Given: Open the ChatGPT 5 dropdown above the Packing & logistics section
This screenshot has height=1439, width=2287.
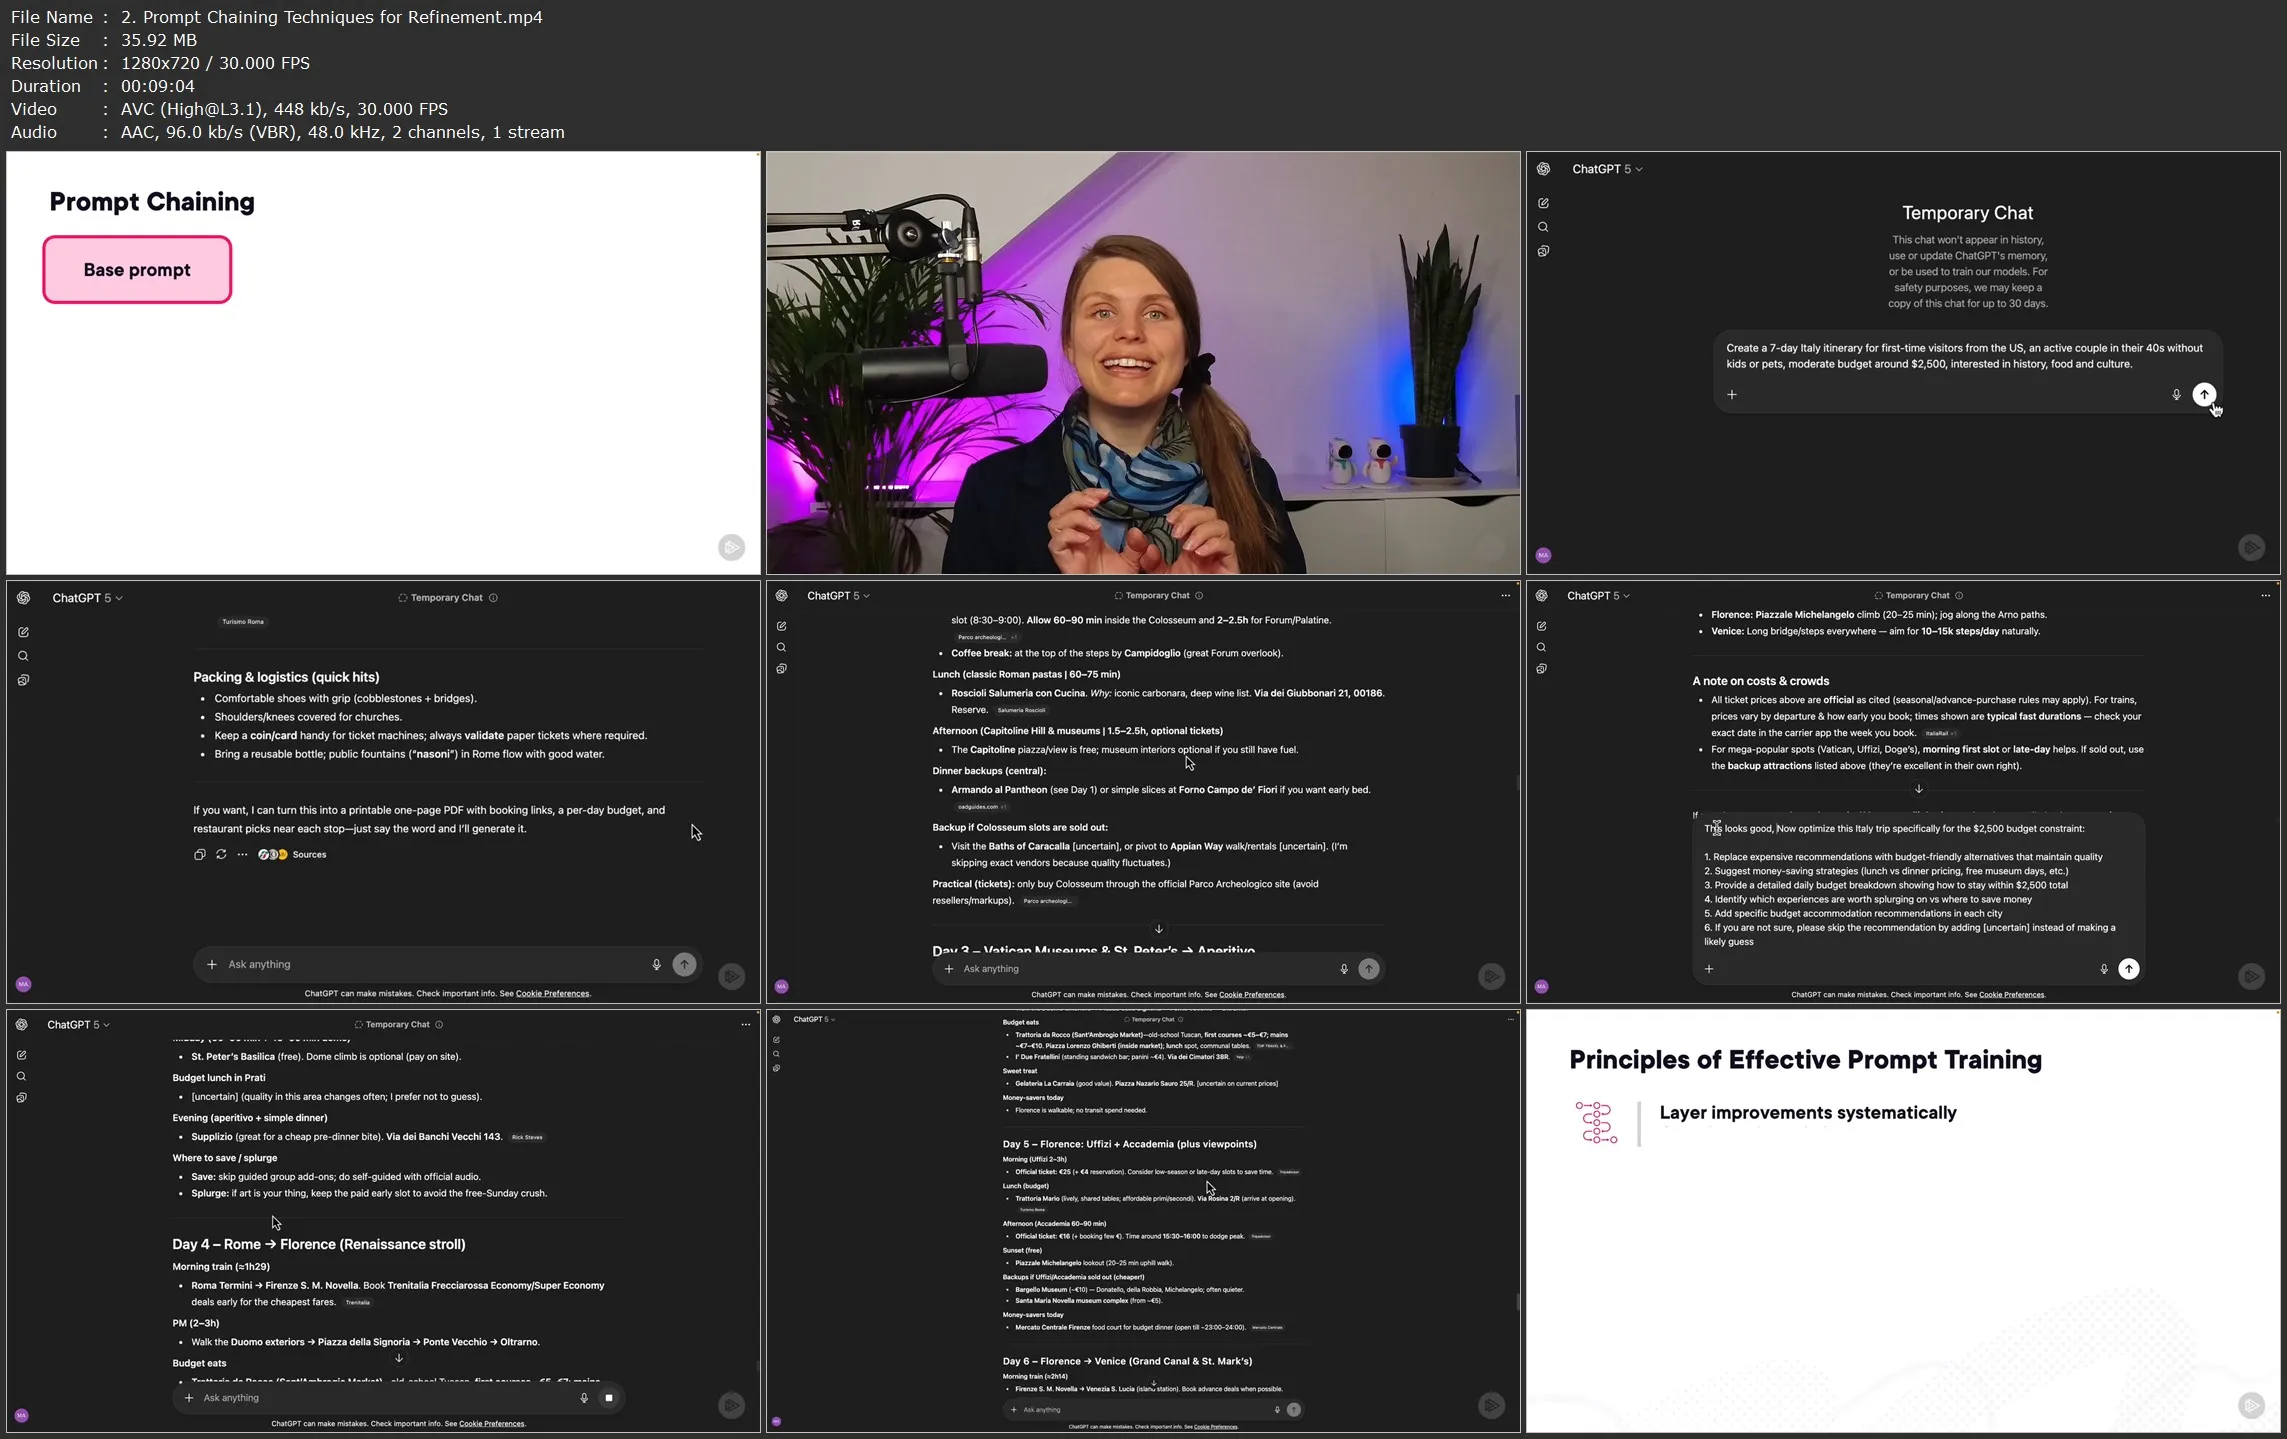Looking at the screenshot, I should [87, 598].
